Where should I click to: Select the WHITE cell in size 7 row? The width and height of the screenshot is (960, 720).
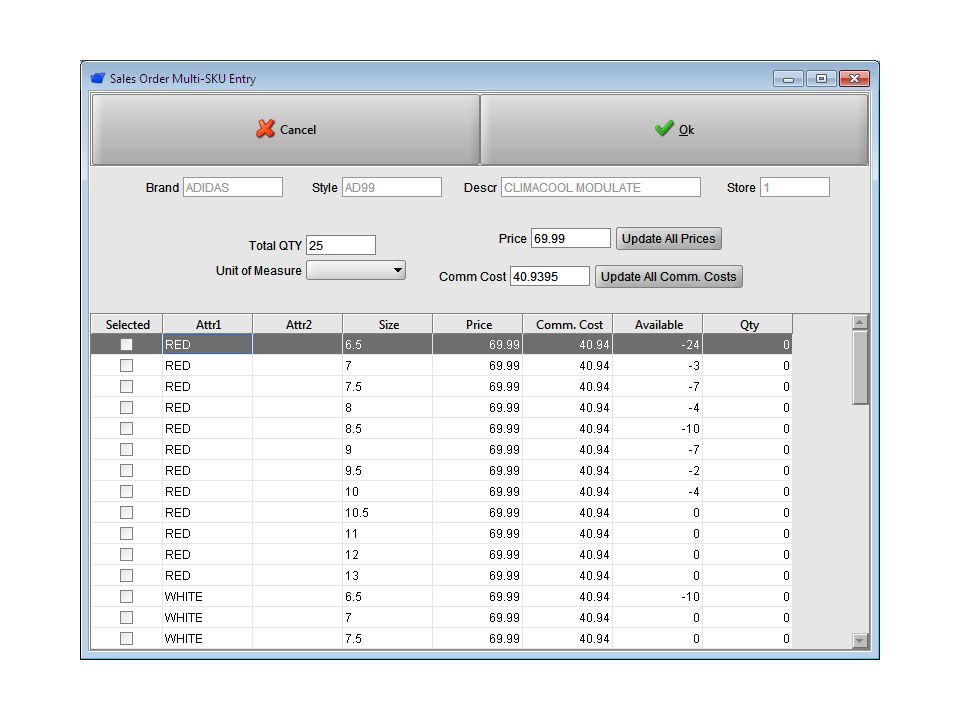click(x=208, y=618)
